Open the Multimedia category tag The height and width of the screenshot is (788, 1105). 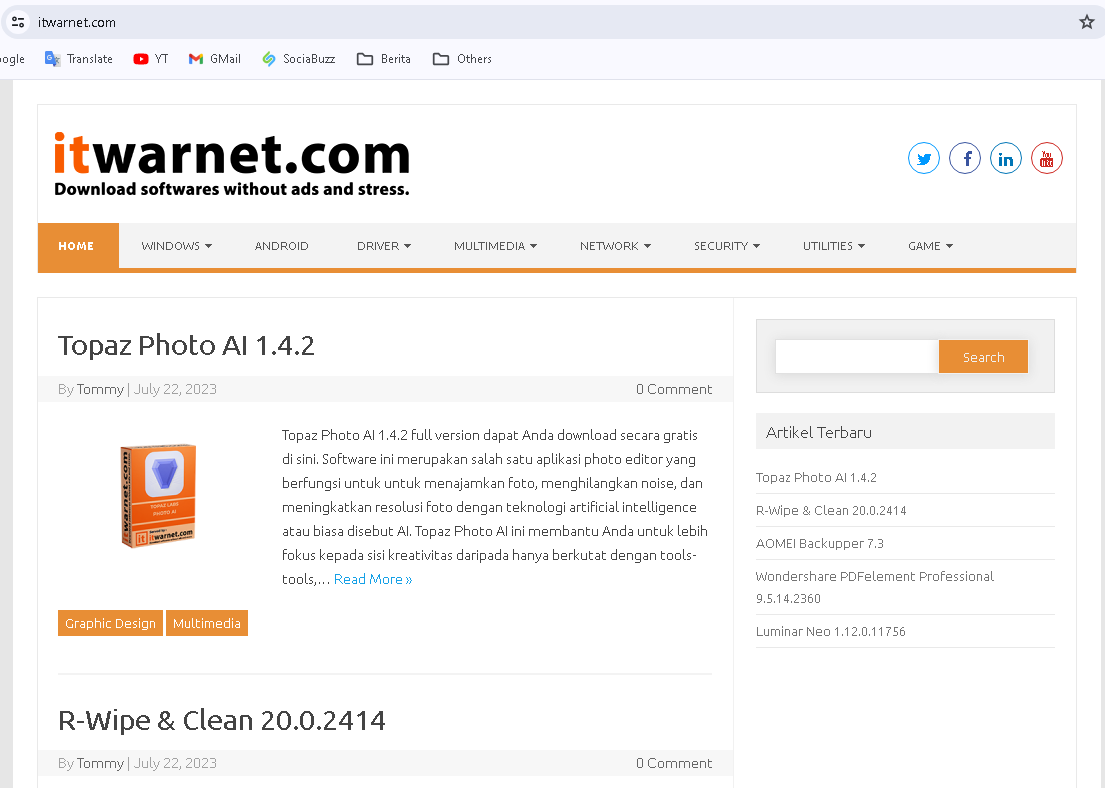(x=206, y=623)
